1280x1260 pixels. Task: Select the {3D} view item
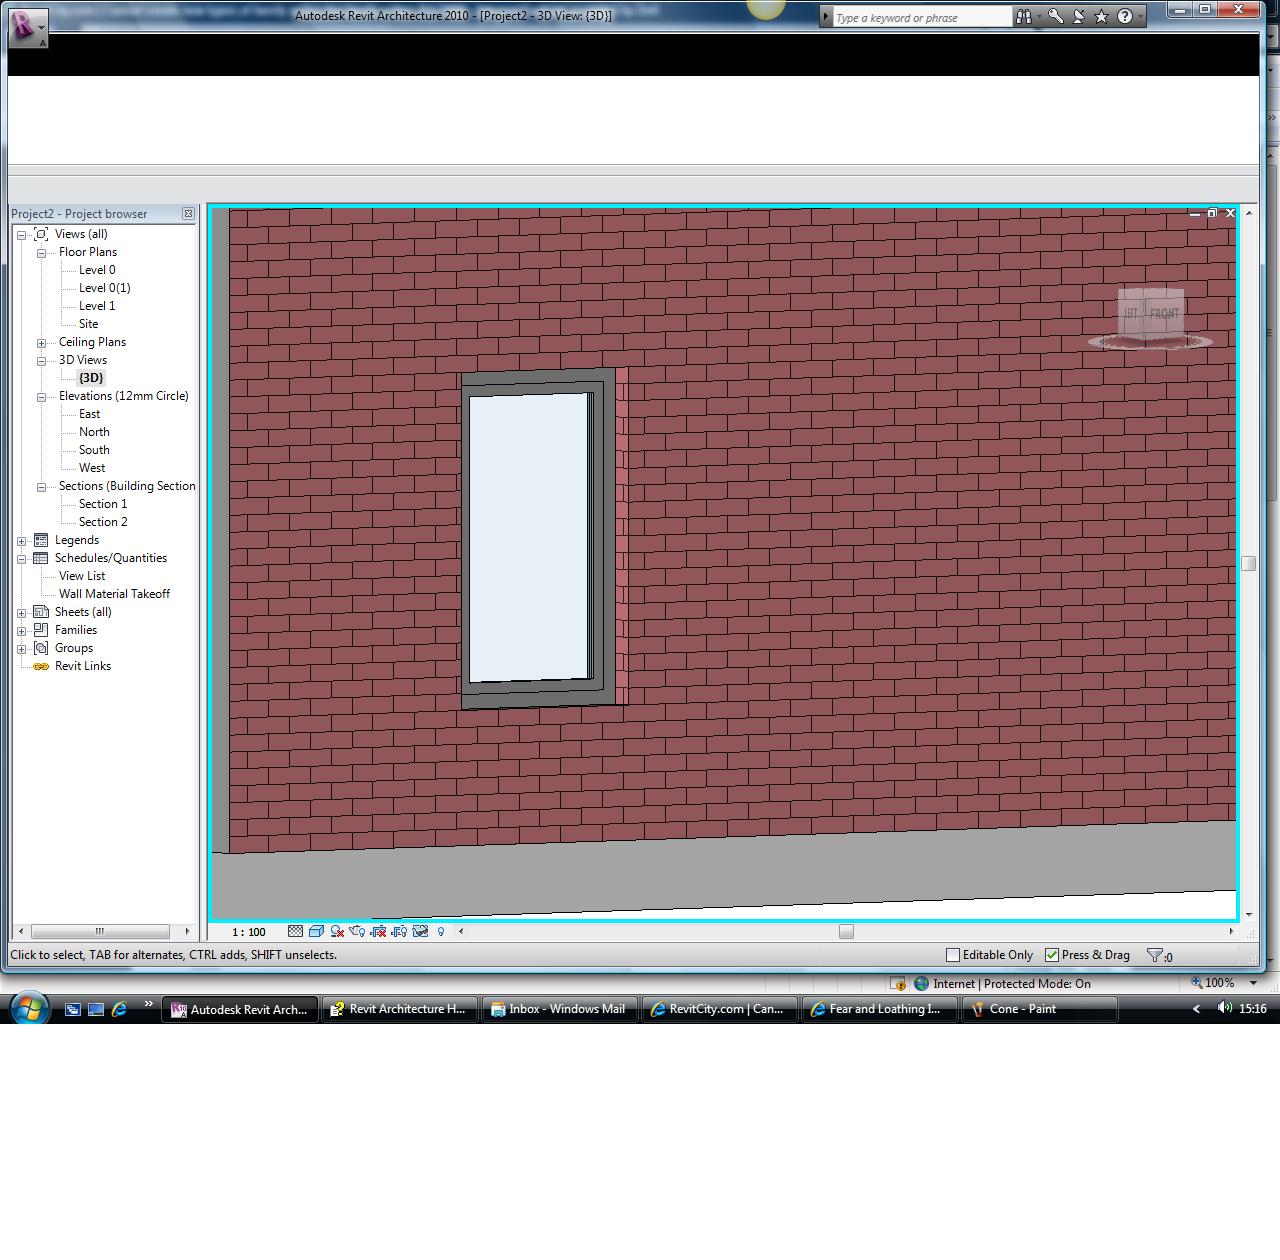click(91, 378)
